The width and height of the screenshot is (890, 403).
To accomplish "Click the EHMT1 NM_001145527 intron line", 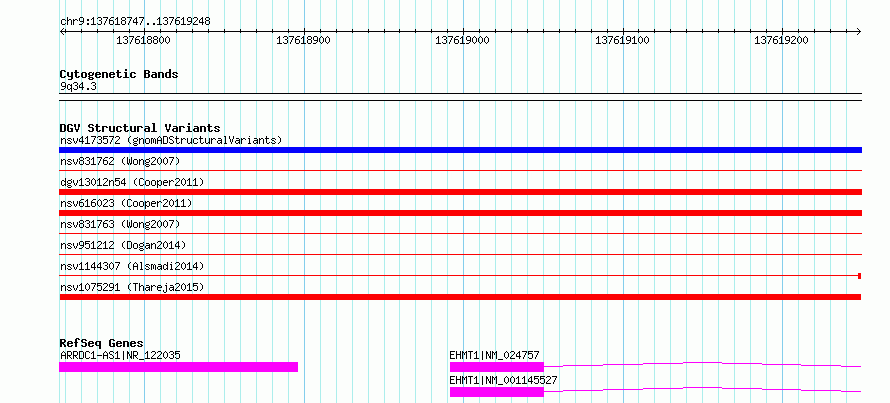I will [703, 389].
